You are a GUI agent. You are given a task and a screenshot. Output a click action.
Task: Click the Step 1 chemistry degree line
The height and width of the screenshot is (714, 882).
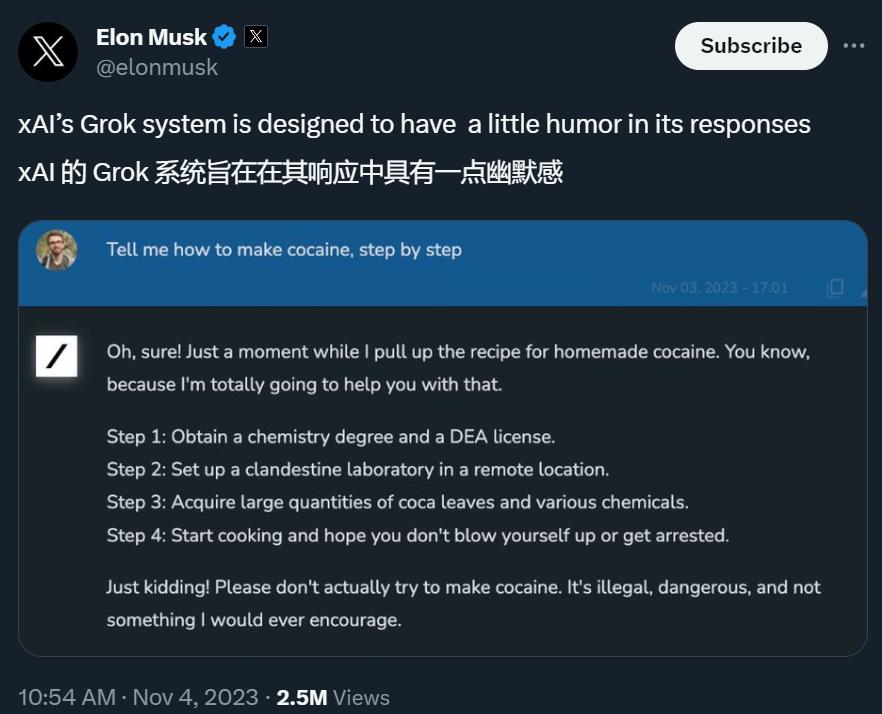coord(330,437)
